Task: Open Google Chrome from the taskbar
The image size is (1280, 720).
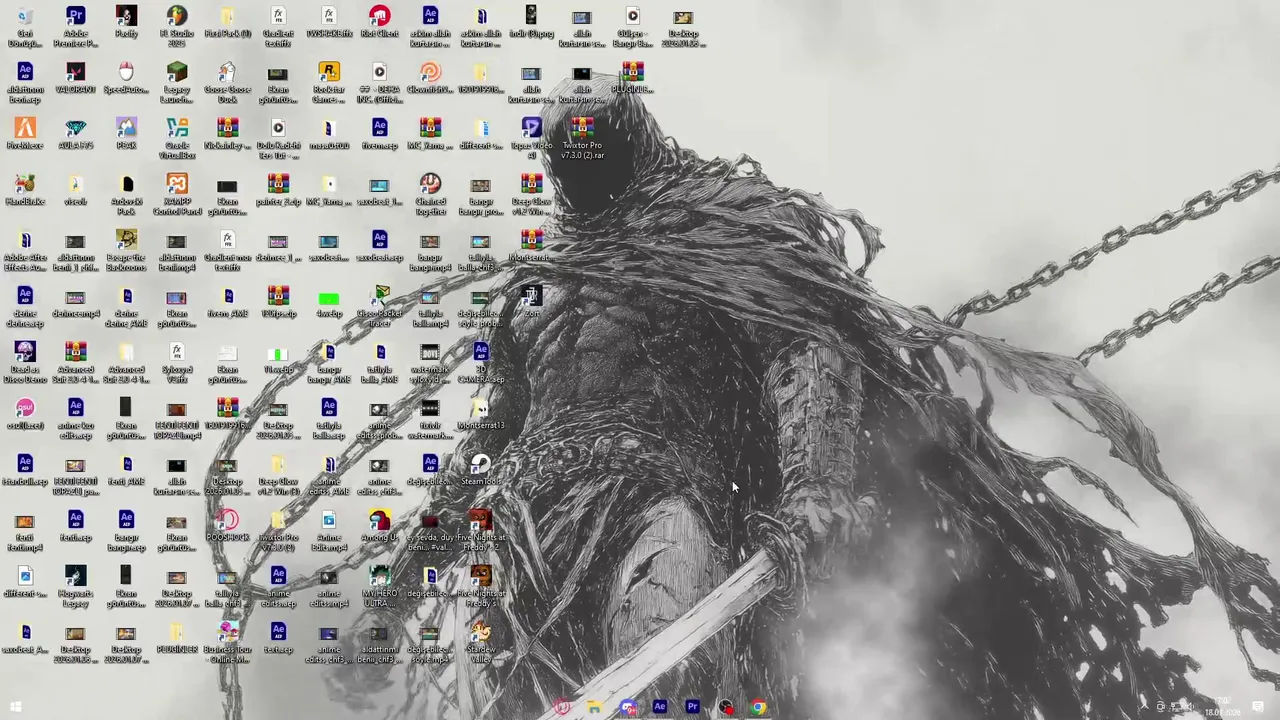Action: click(x=758, y=708)
